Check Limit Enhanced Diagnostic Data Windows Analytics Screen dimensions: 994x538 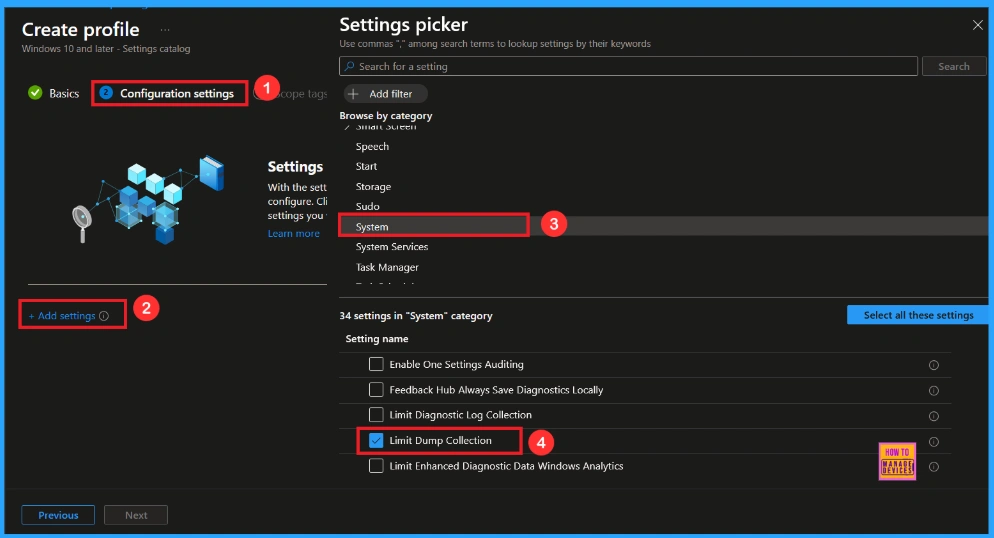point(376,466)
